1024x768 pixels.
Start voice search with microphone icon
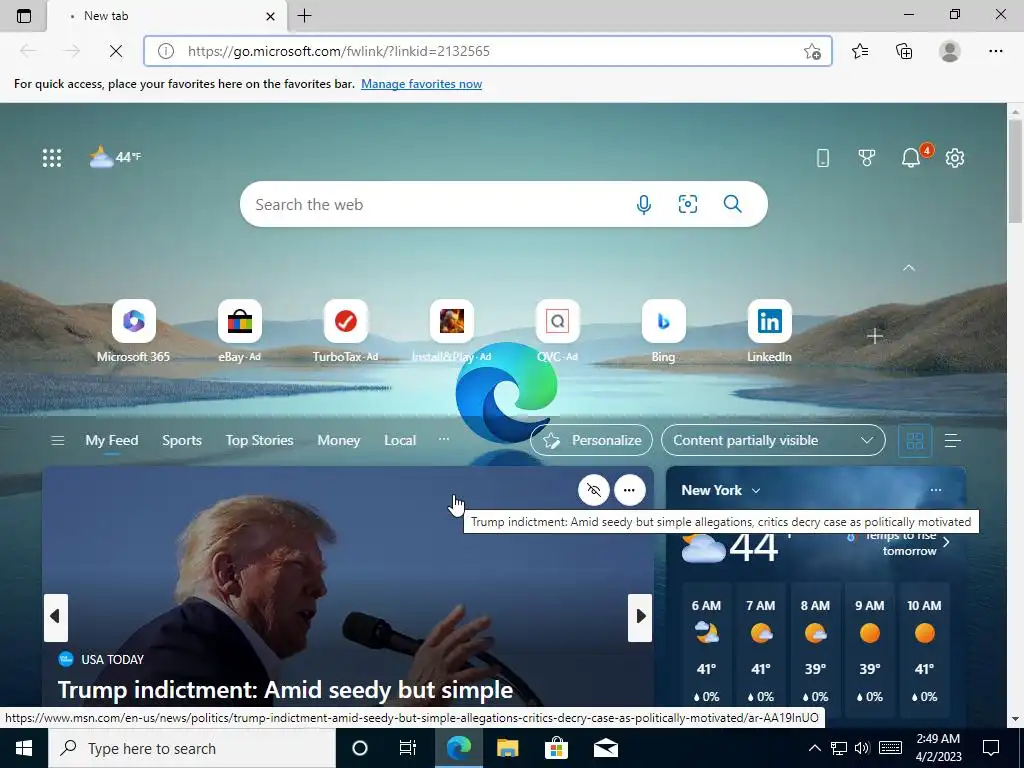(x=643, y=204)
